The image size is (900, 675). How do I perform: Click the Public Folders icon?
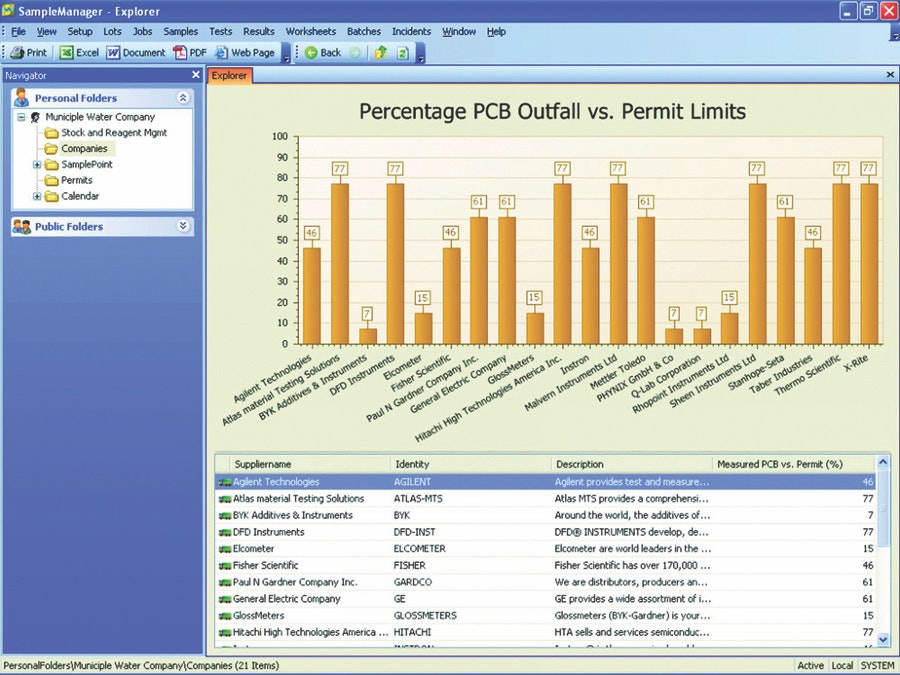[22, 226]
